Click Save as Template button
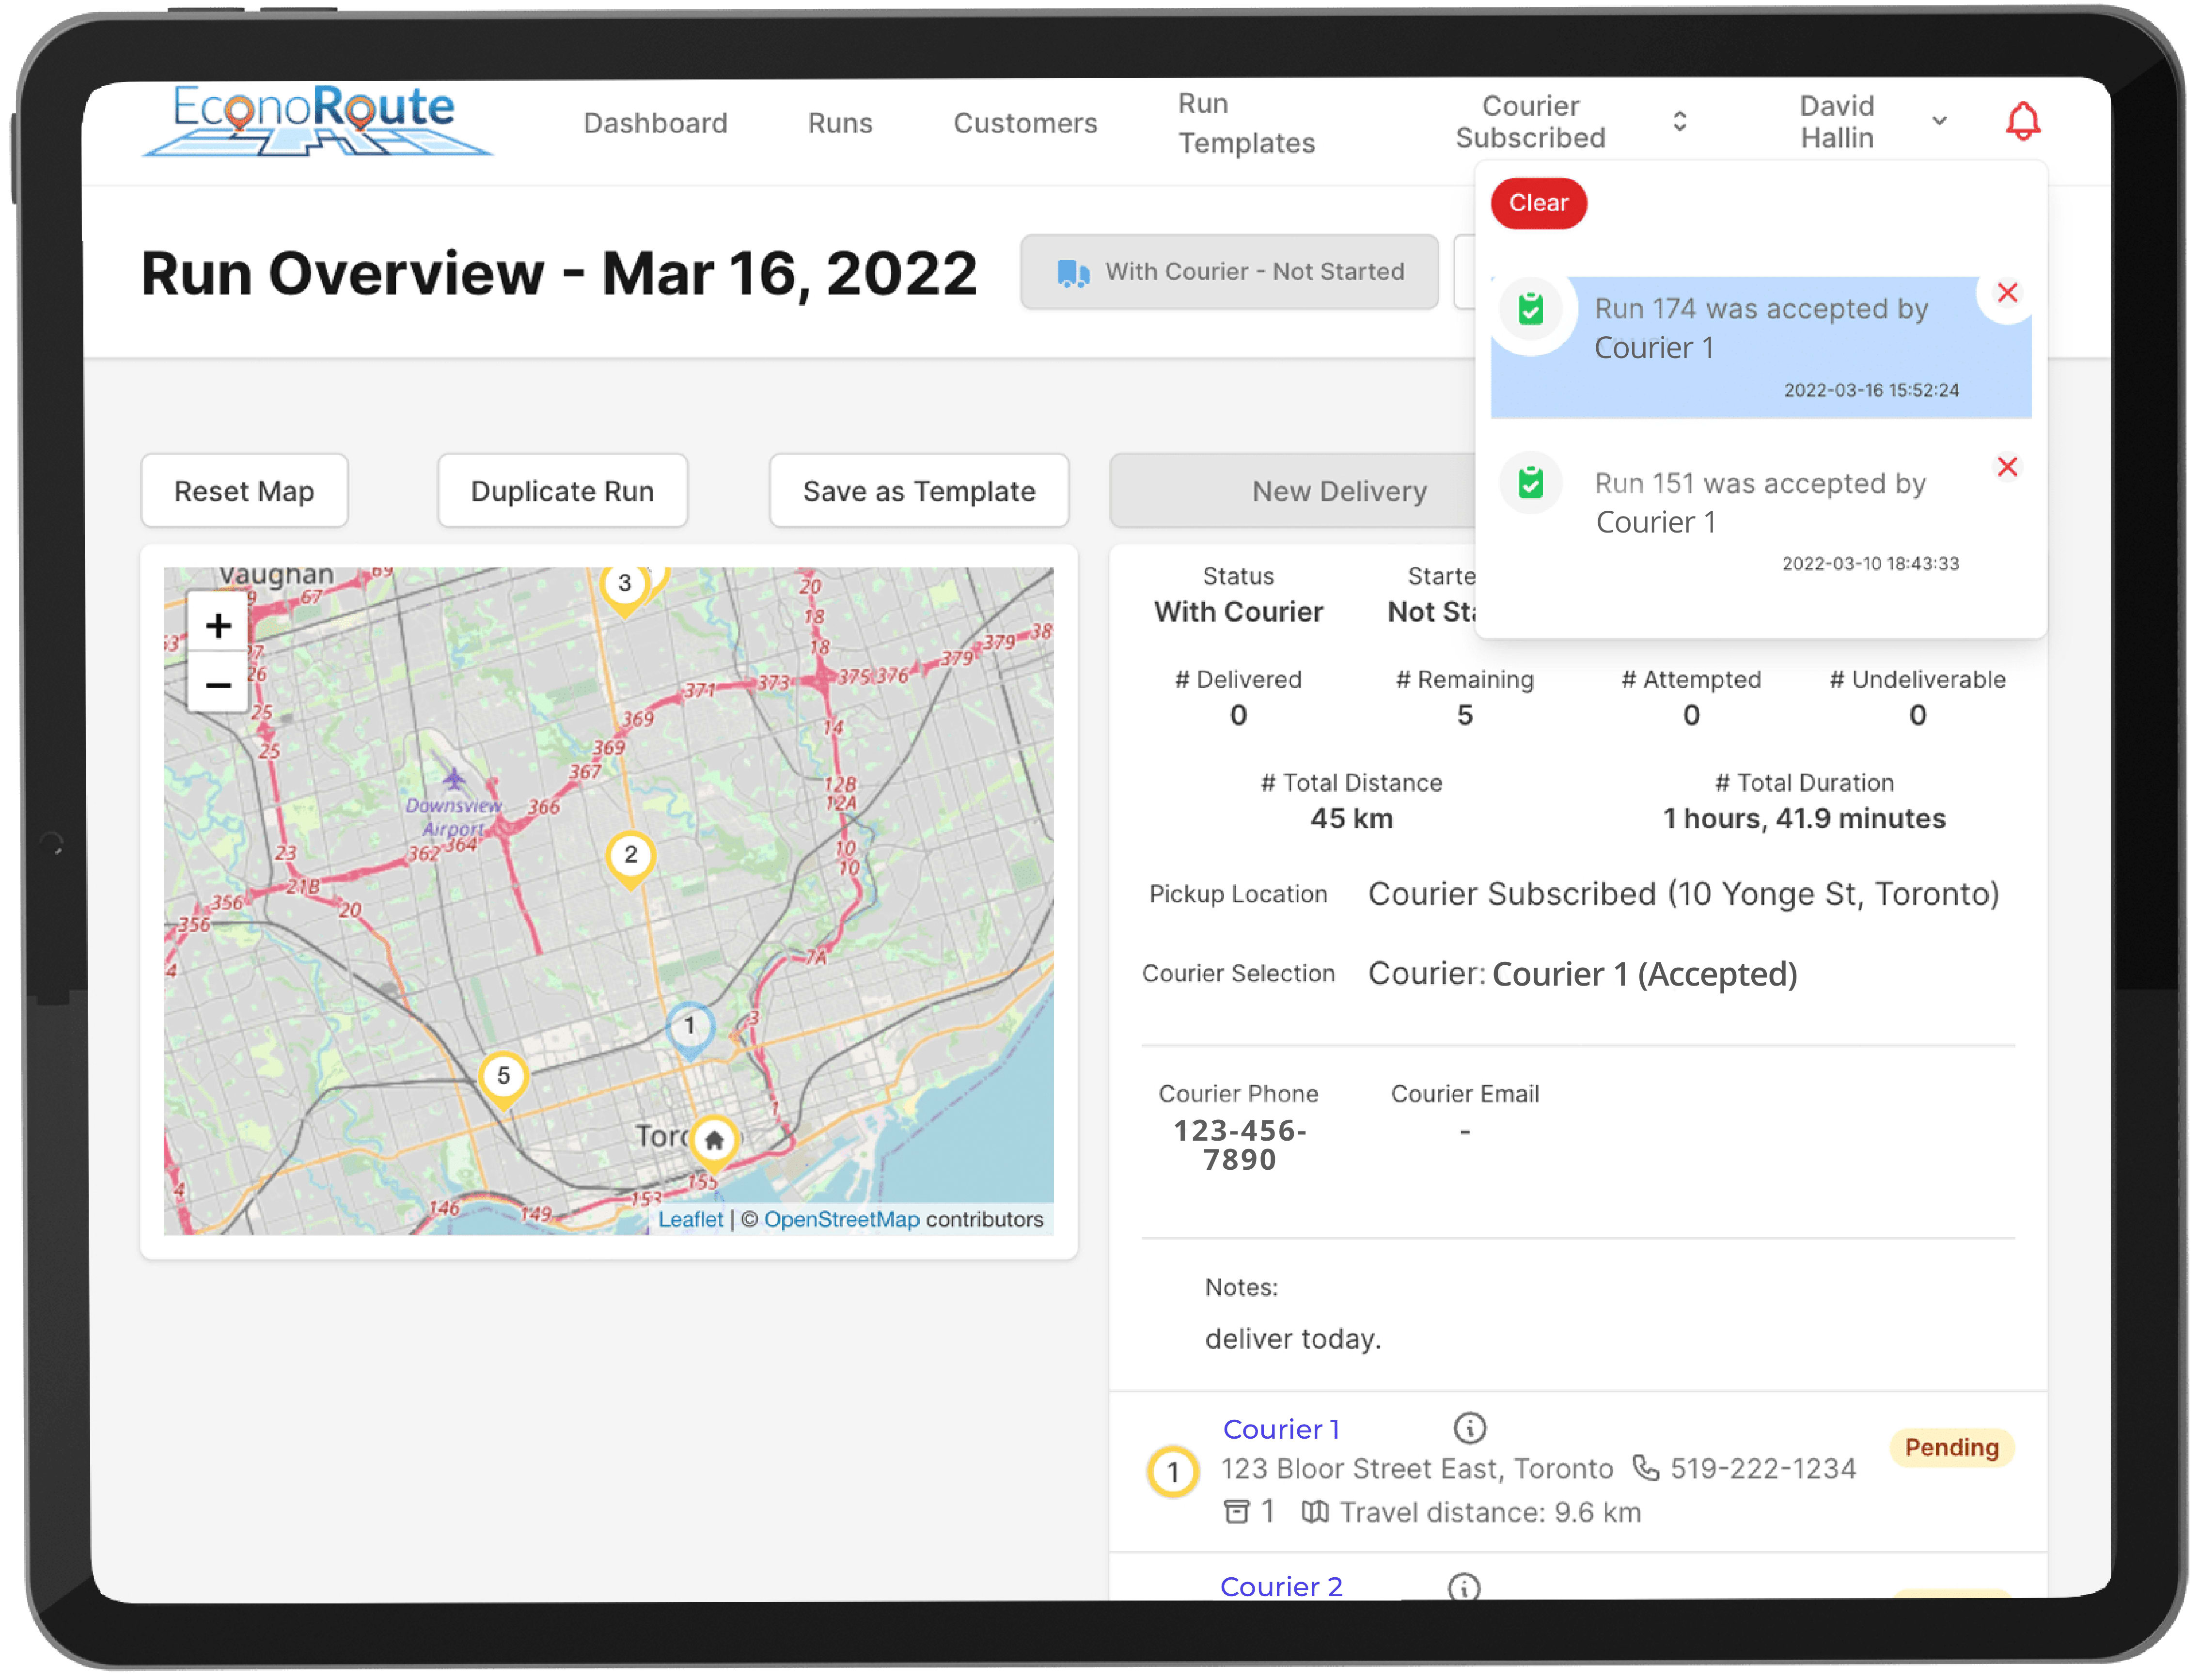 pyautogui.click(x=918, y=491)
